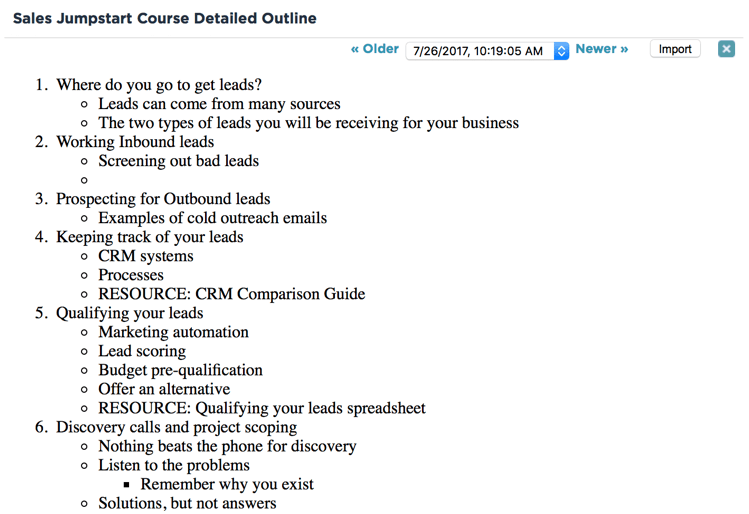The image size is (749, 514).
Task: Click 'Budget pre-qualification' bullet text
Action: coord(181,370)
